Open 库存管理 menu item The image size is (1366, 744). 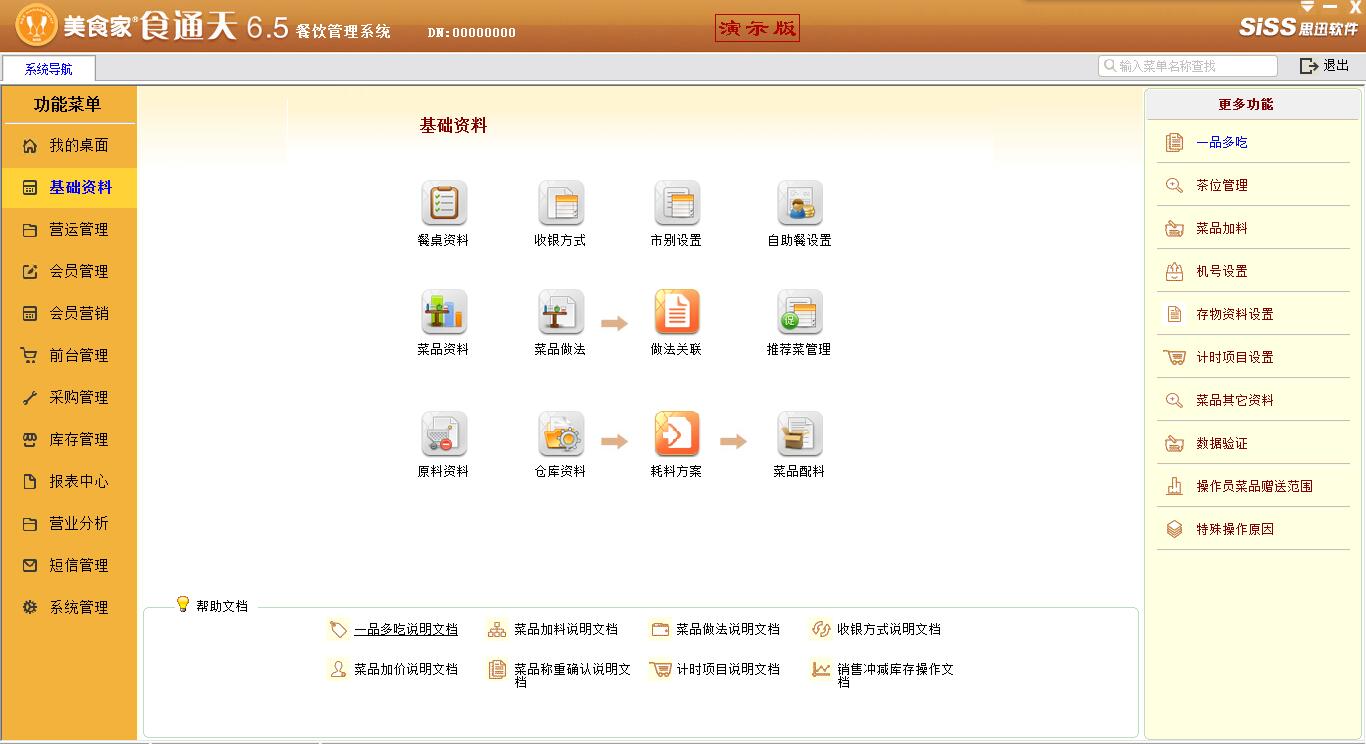pos(68,440)
